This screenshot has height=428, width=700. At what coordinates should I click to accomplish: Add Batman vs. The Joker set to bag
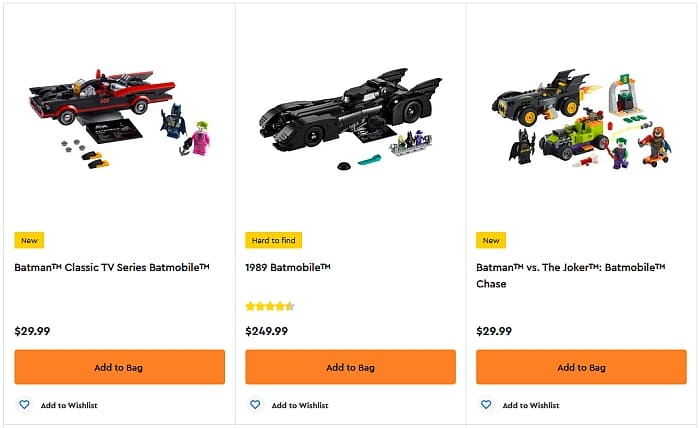pyautogui.click(x=581, y=367)
